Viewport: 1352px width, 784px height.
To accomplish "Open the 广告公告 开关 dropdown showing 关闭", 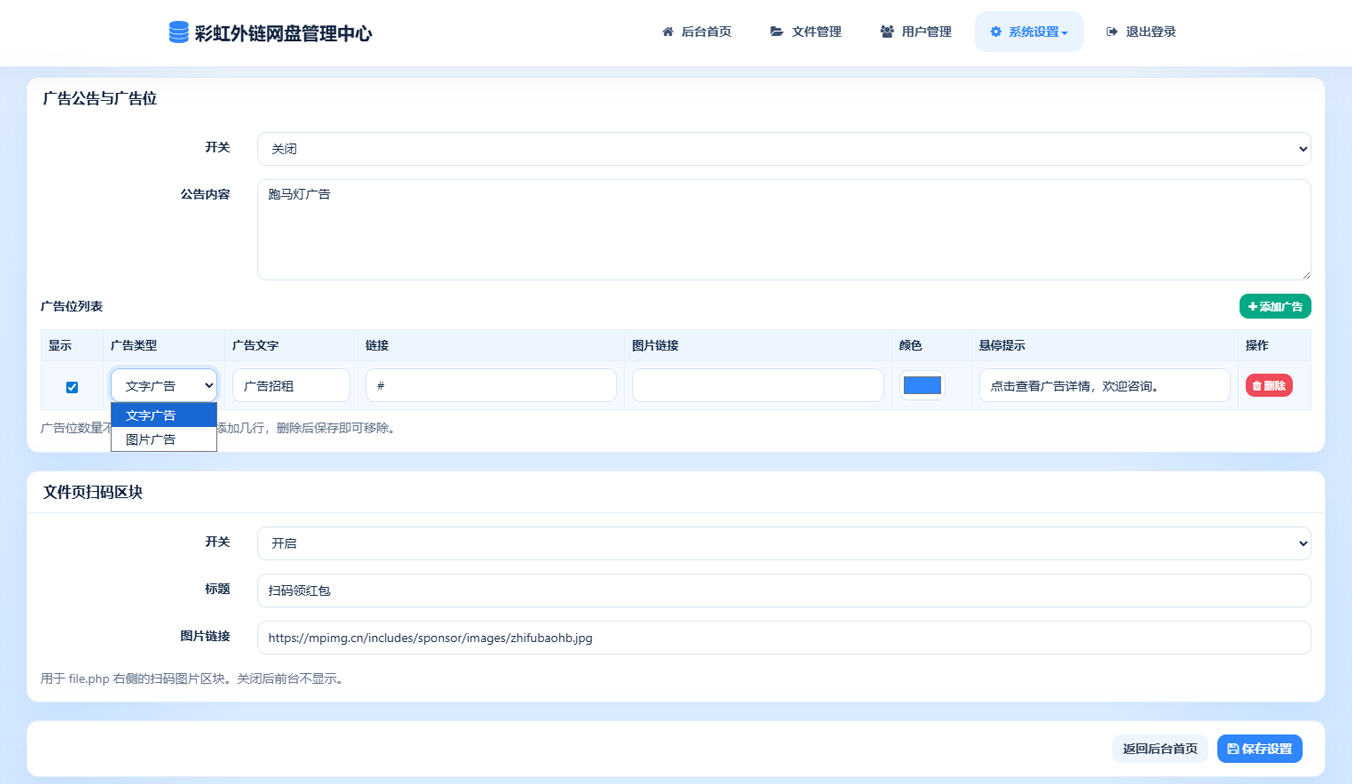I will tap(784, 149).
